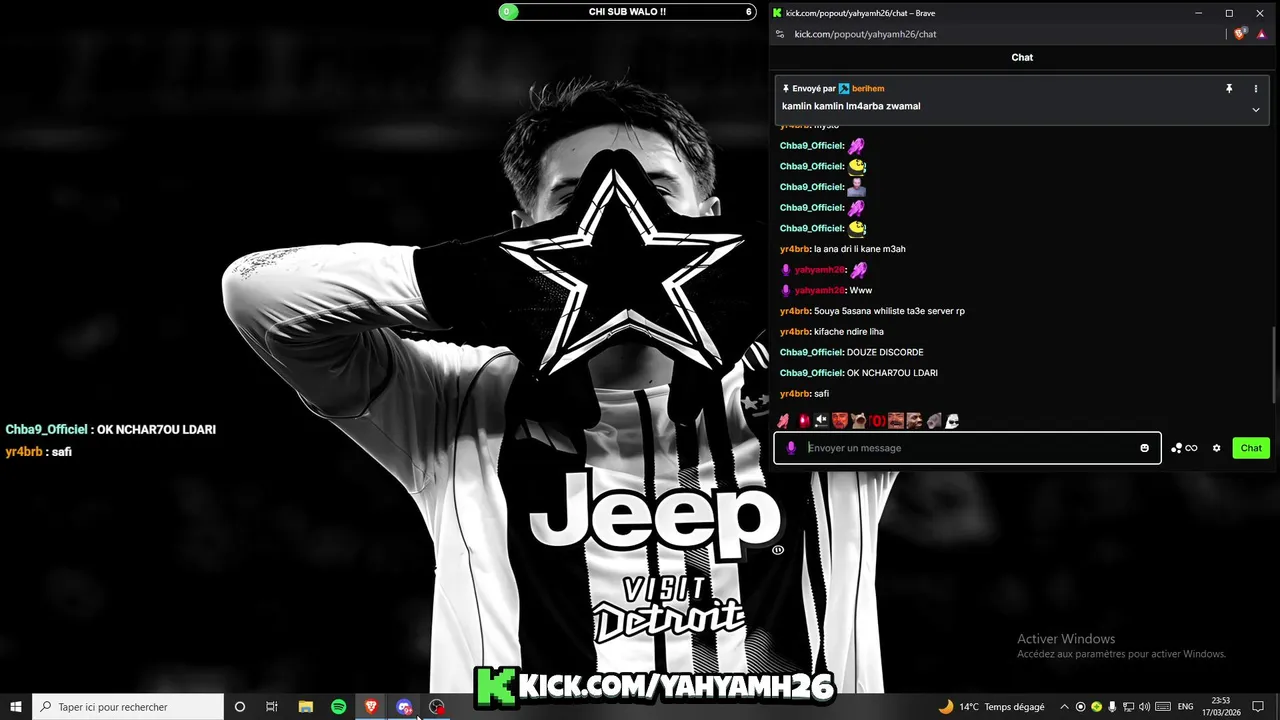Switch to Brave browser in the taskbar

point(371,707)
